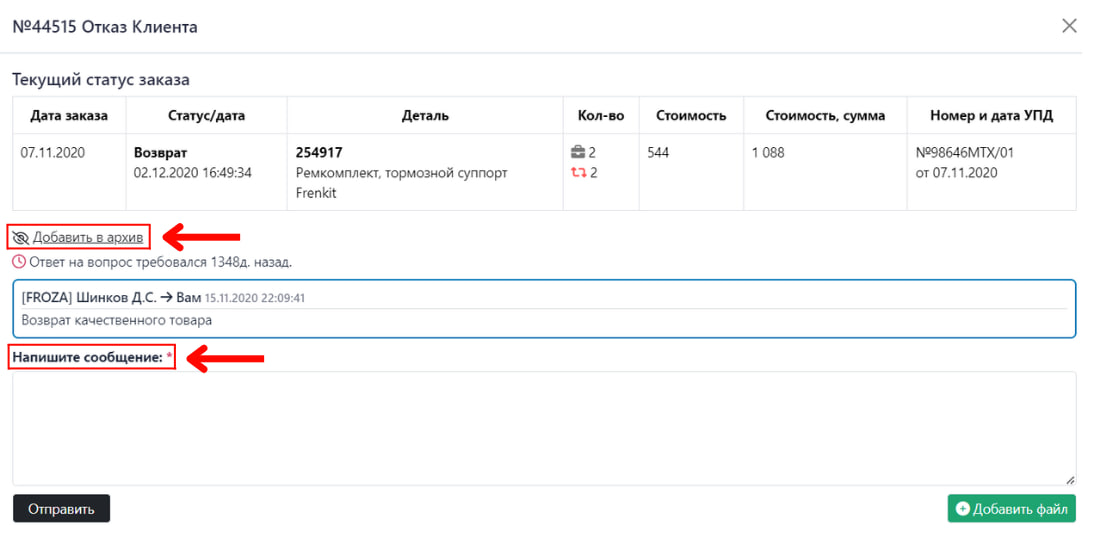Select the FROZA Шинков Д.С. message box

pos(544,309)
